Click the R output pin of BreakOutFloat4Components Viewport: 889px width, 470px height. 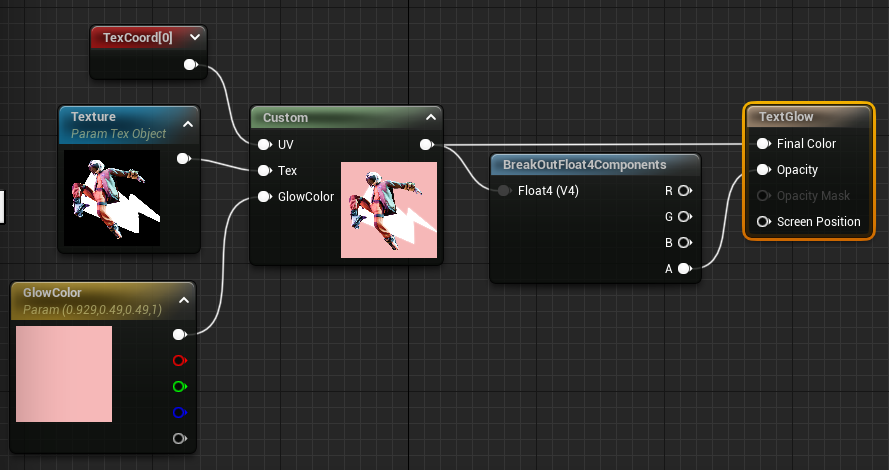tap(684, 190)
